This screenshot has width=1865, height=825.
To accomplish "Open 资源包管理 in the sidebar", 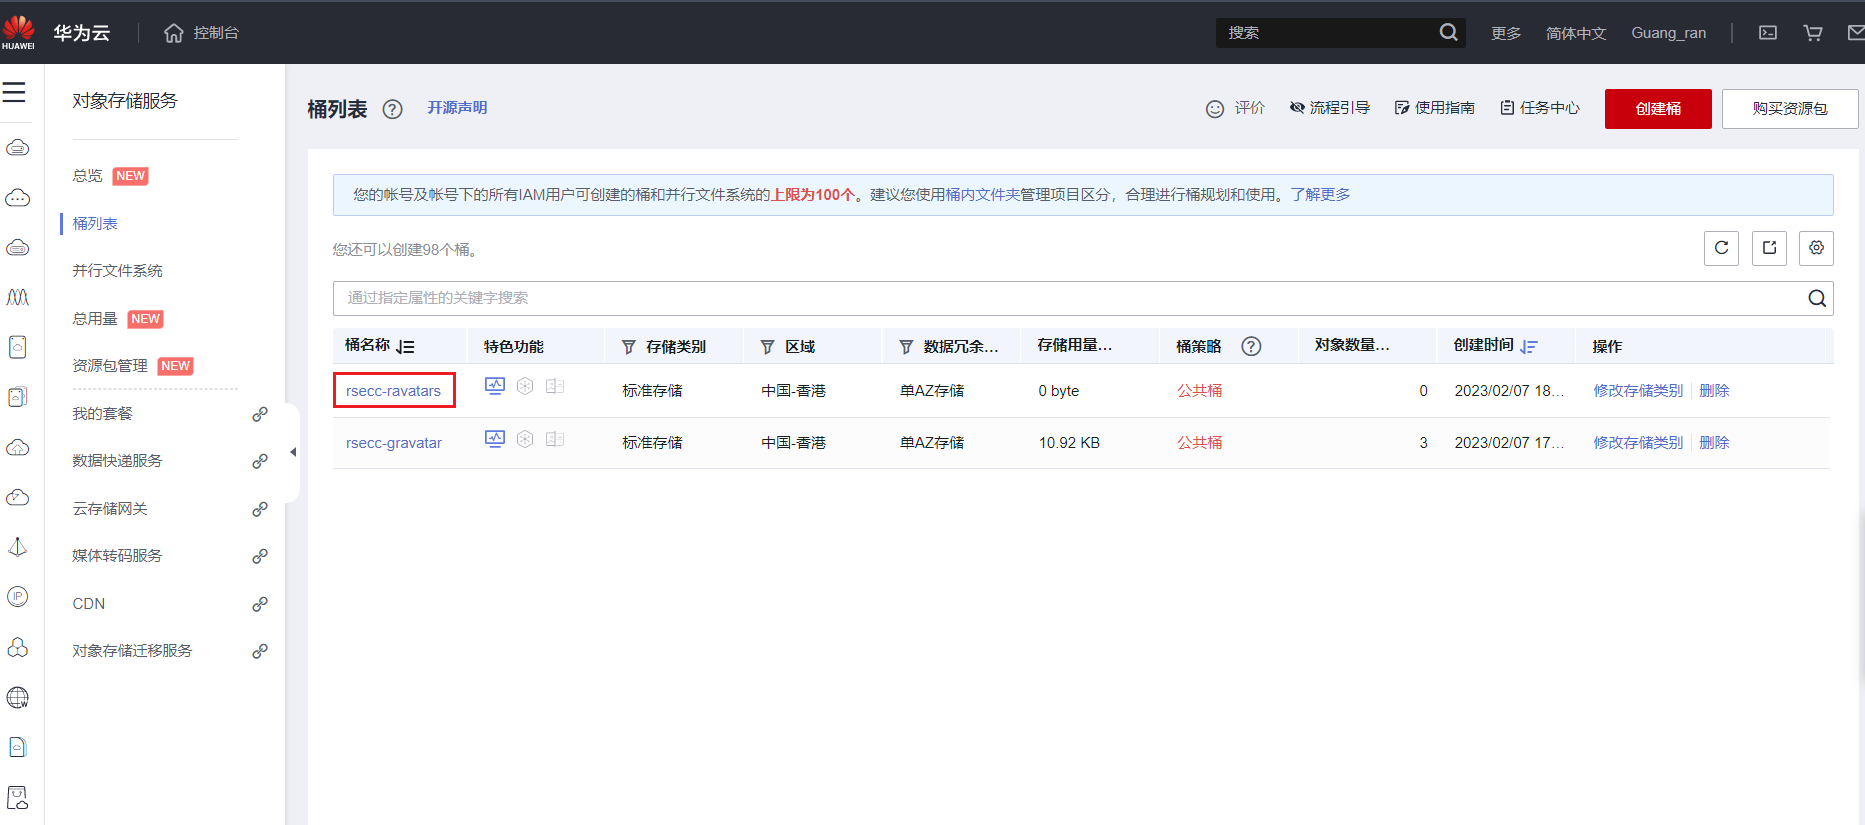I will pos(110,366).
